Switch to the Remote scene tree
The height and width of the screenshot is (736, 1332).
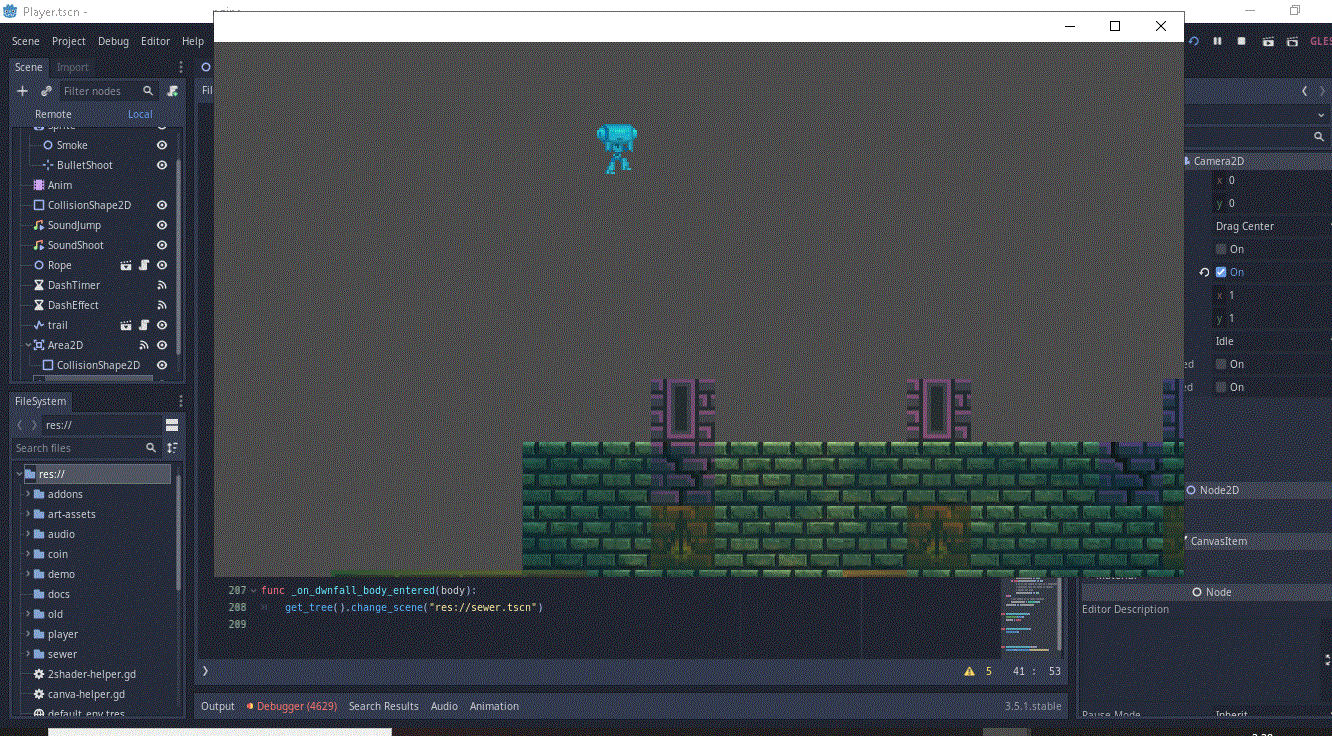[53, 114]
